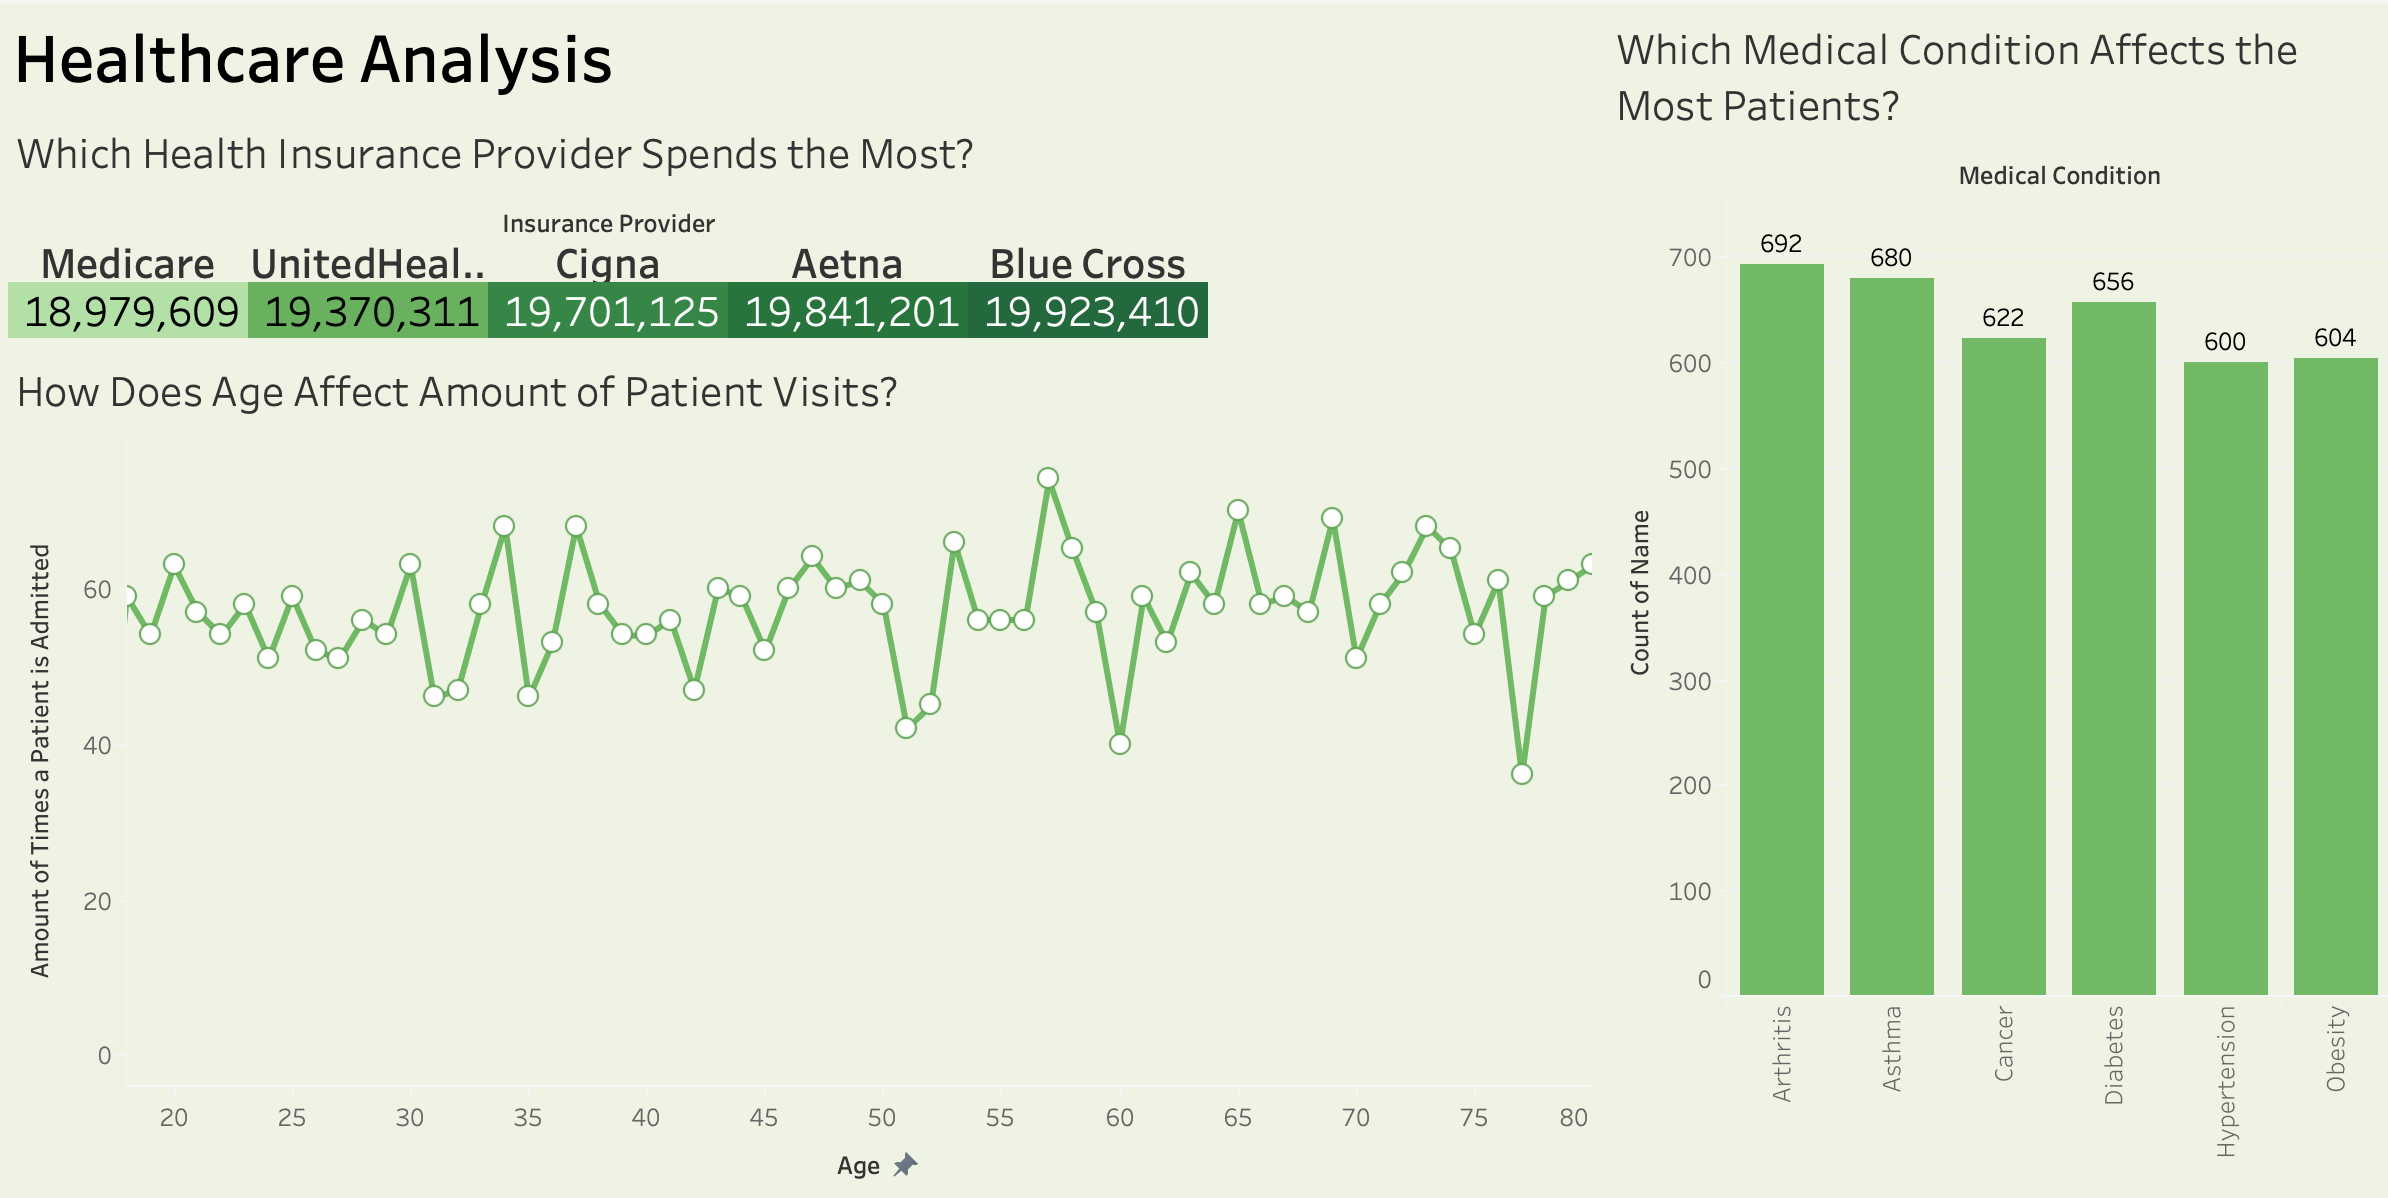Select the Blue Cross cell showing 19,923,410
Screen dimensions: 2388x1198
coord(1088,311)
